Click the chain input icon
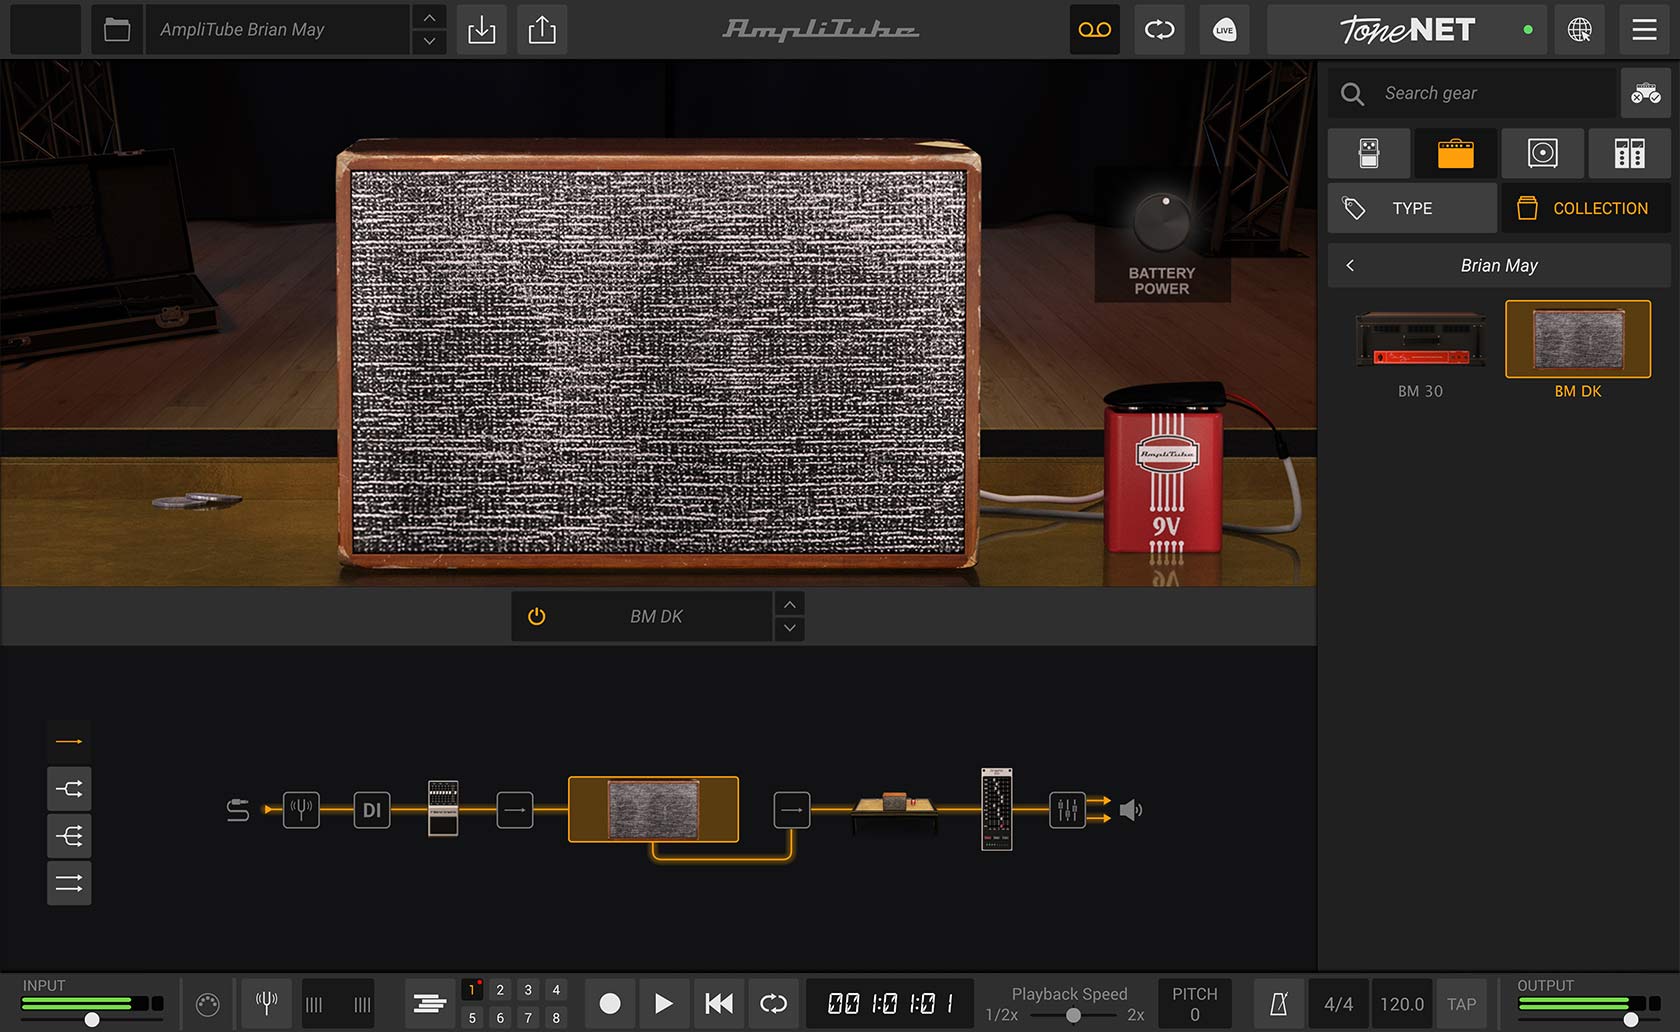 (x=238, y=810)
